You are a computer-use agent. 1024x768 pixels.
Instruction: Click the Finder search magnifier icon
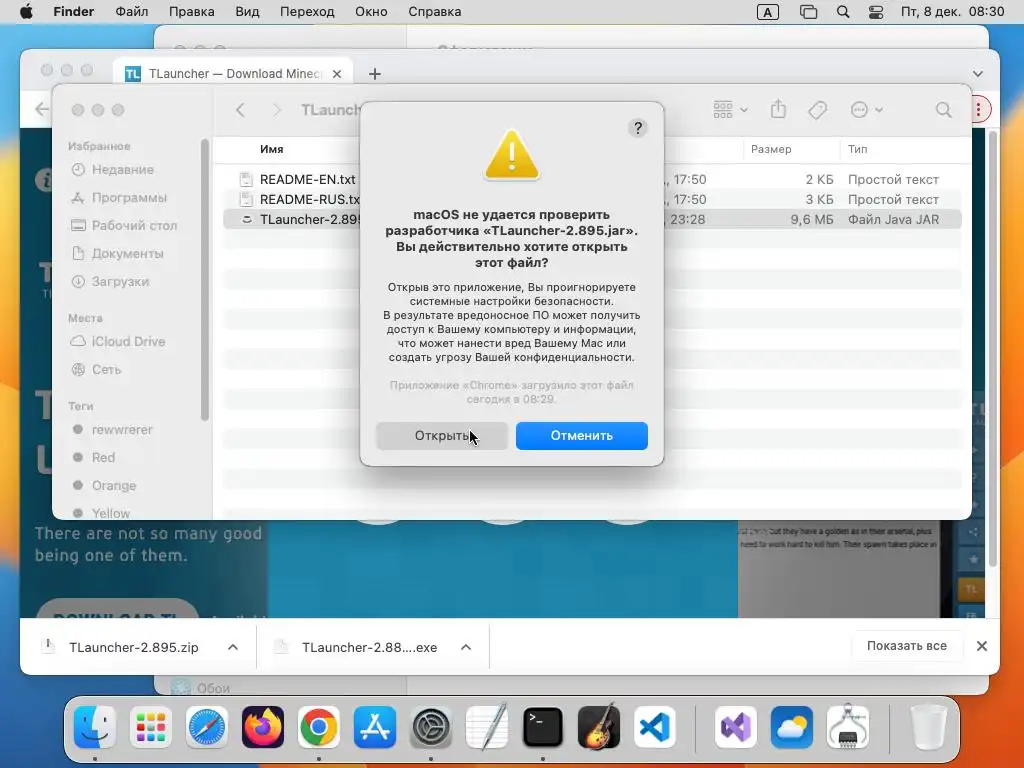point(943,110)
